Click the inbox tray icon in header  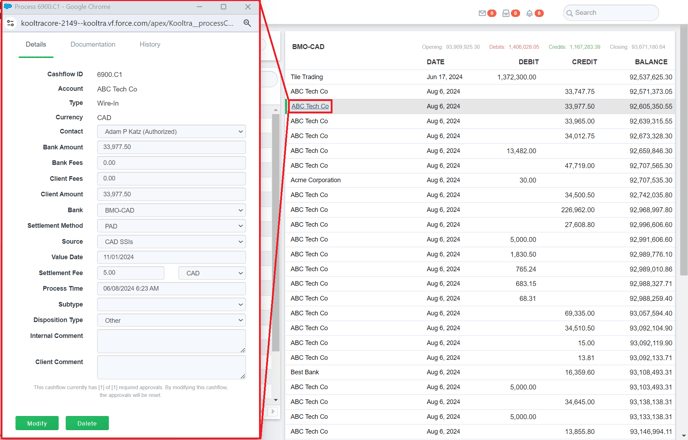[506, 13]
